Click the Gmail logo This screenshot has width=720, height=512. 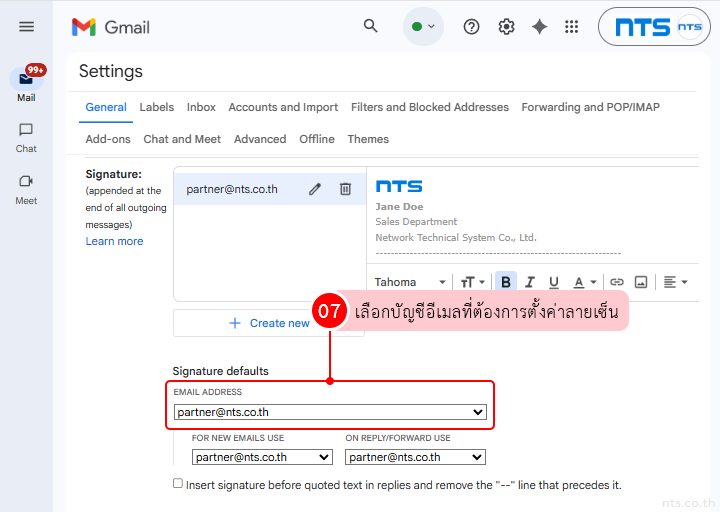point(111,27)
